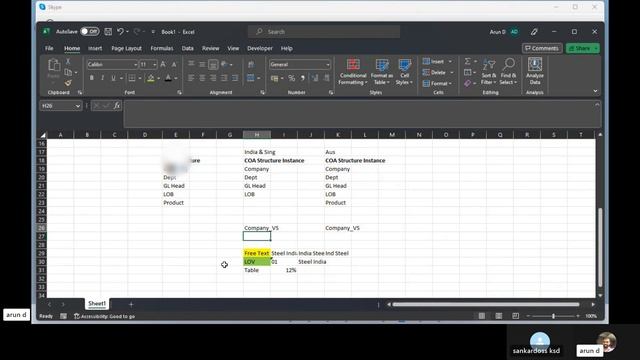Click the Save icon in title bar

[108, 31]
